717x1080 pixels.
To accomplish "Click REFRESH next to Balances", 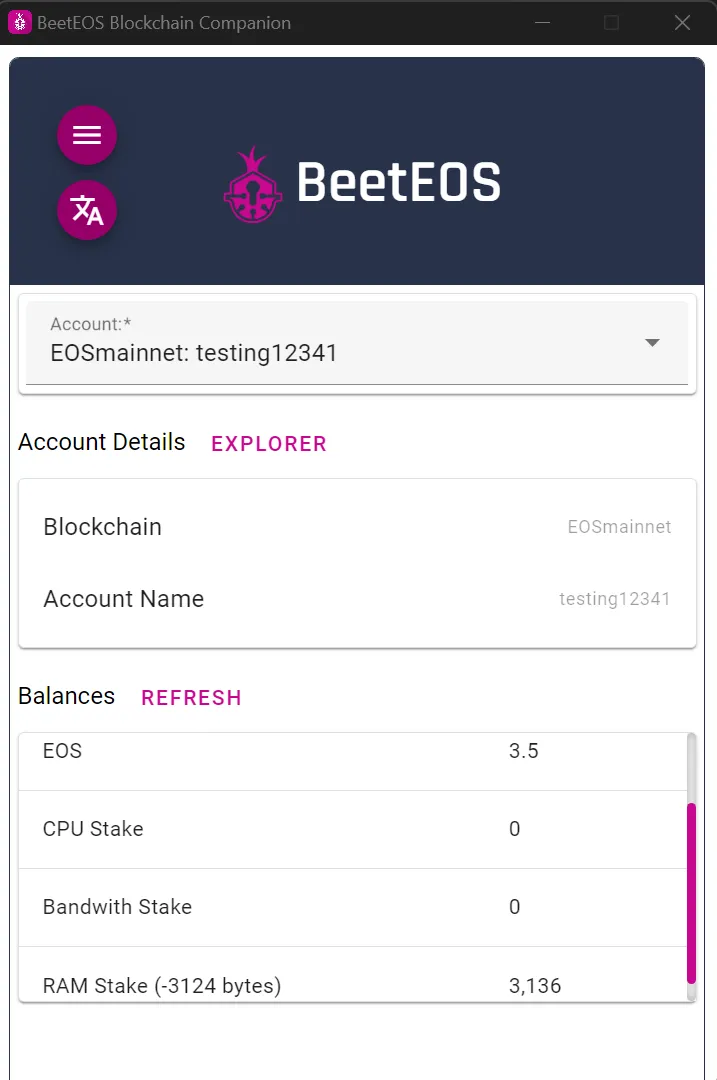I will click(191, 698).
